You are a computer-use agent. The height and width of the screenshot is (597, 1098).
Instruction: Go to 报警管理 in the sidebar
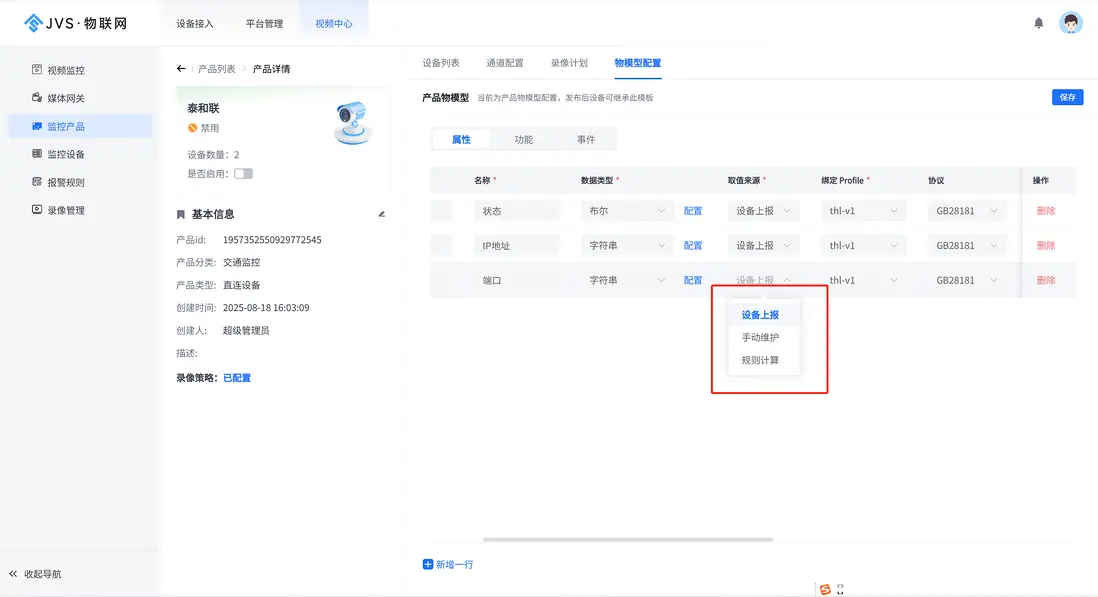tap(68, 181)
